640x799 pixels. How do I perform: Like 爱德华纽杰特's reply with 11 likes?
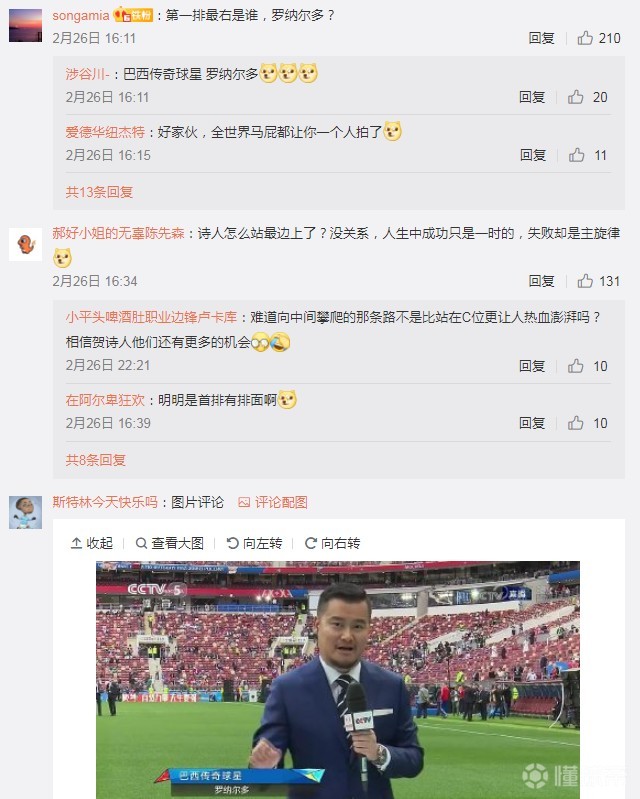click(576, 155)
